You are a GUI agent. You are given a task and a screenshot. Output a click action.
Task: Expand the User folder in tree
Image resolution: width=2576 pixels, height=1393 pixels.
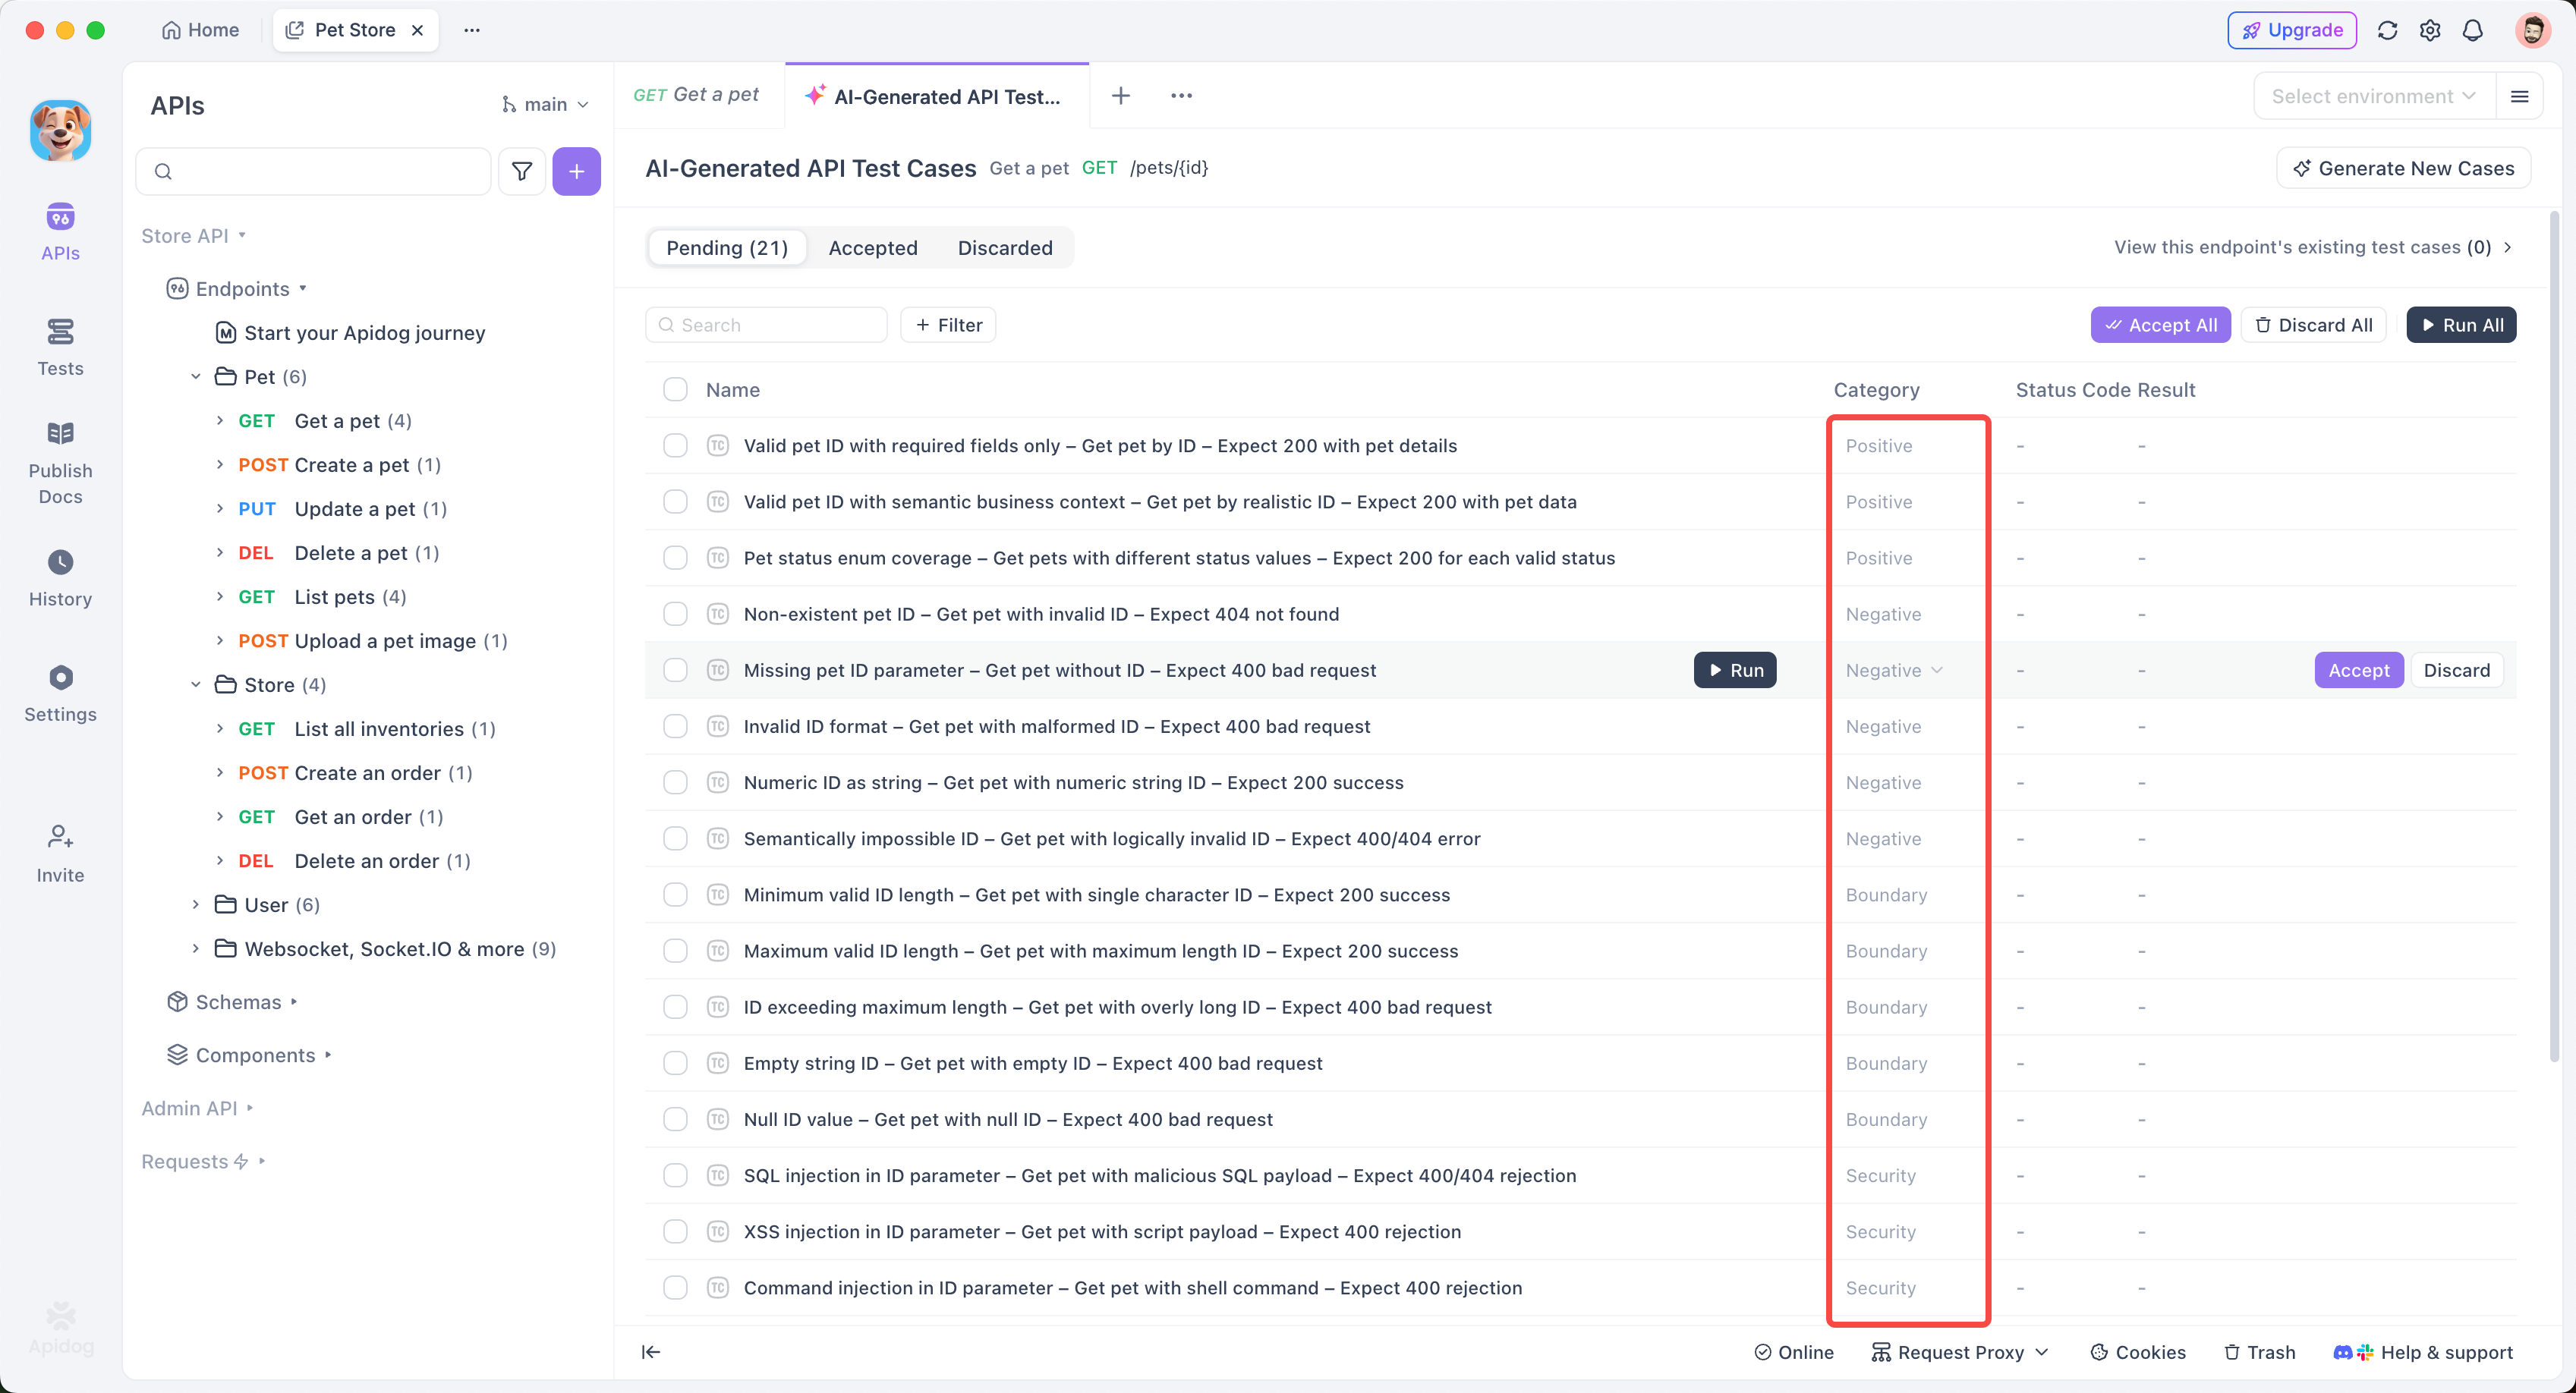click(x=196, y=904)
